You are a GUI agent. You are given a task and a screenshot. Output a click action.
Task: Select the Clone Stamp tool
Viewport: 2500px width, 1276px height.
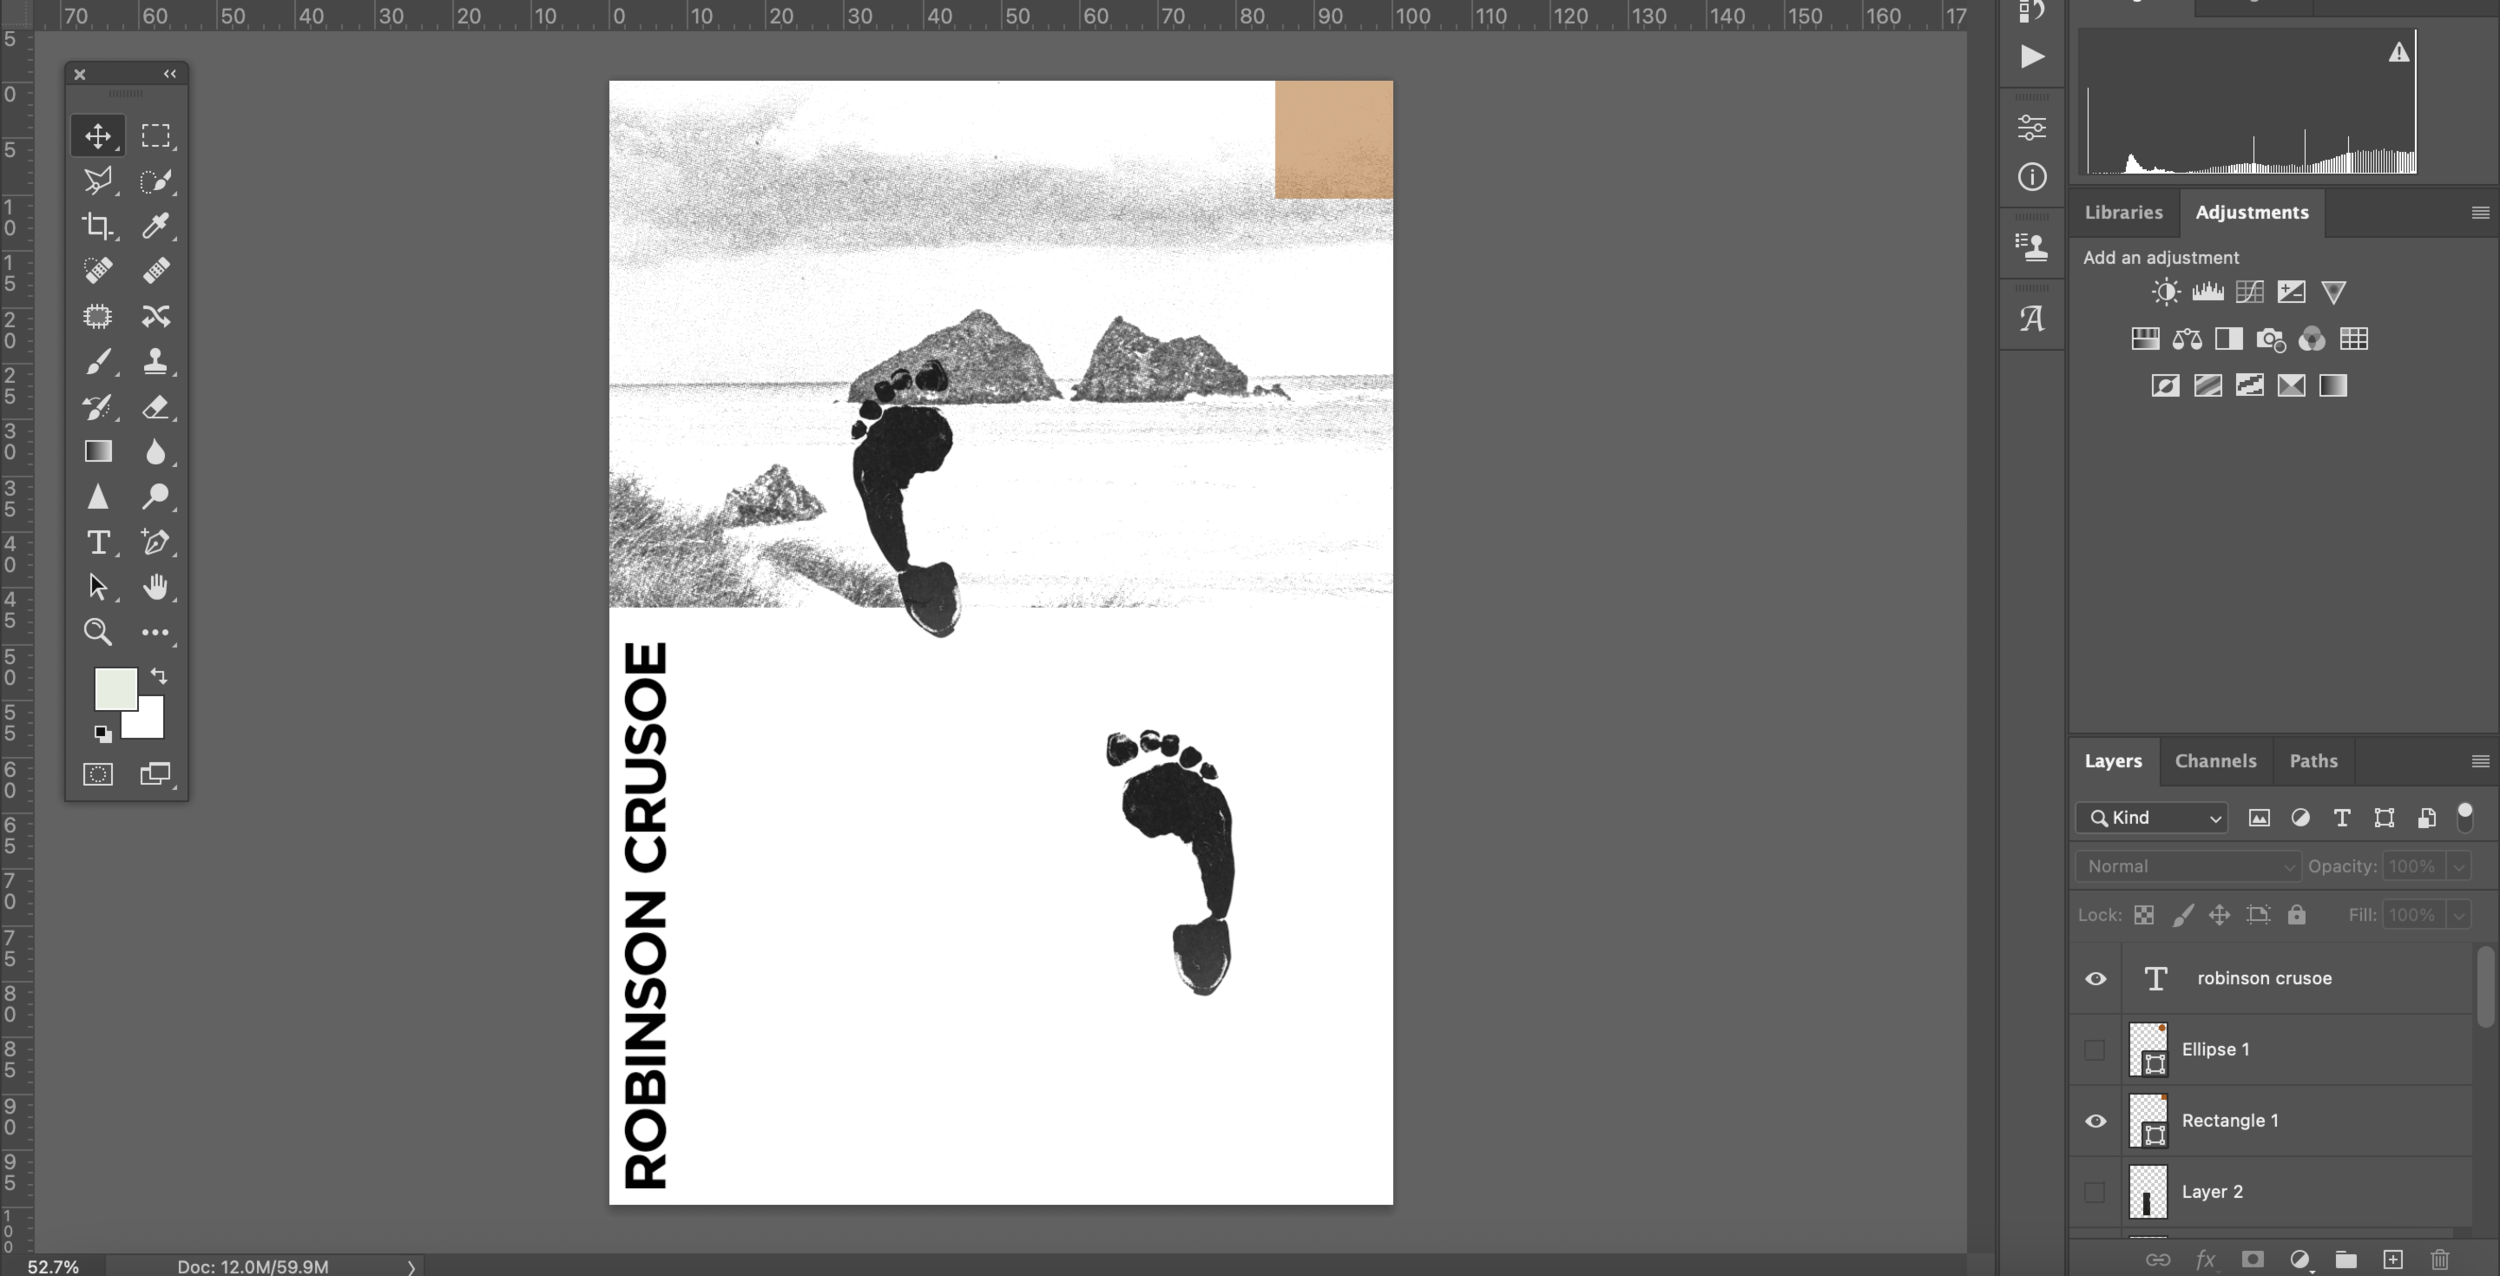[155, 361]
